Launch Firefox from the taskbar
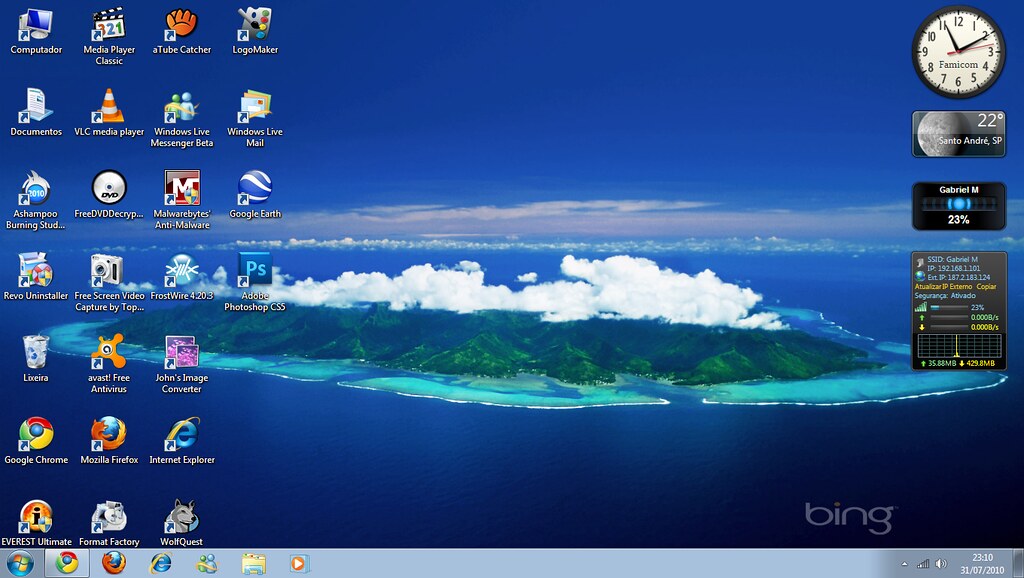1024x578 pixels. tap(114, 563)
